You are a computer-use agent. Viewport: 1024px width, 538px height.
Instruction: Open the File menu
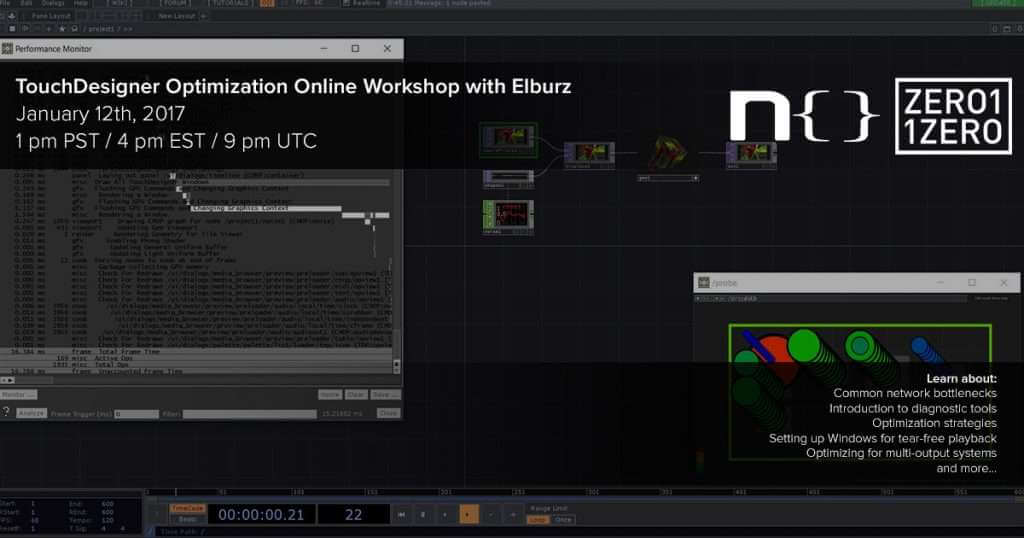7,3
